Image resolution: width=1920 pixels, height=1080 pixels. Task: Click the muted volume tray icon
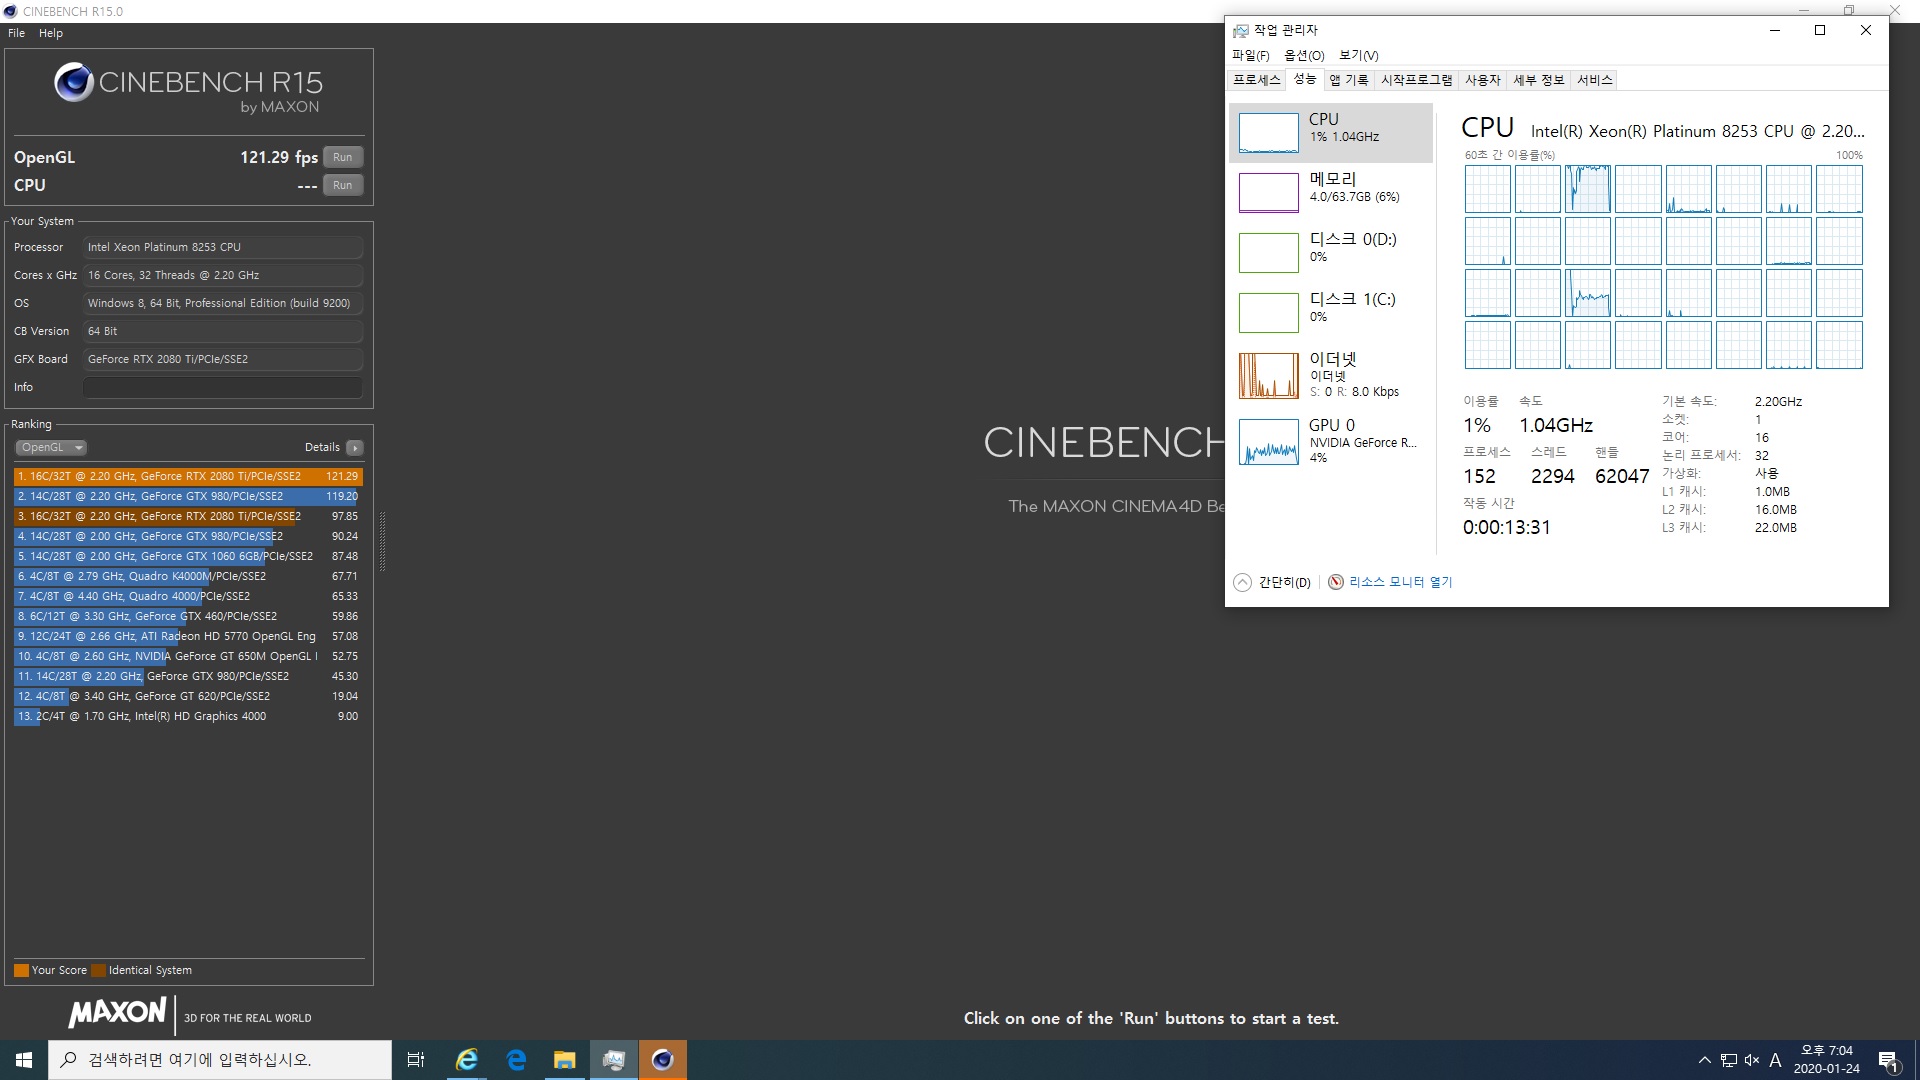(1752, 1060)
